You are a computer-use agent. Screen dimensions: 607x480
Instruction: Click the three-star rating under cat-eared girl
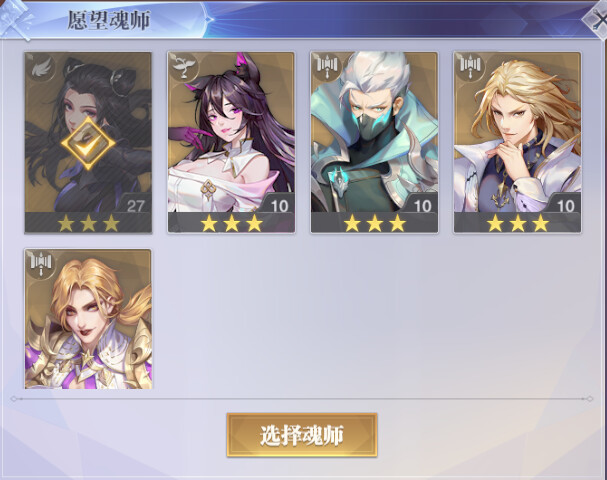click(231, 223)
